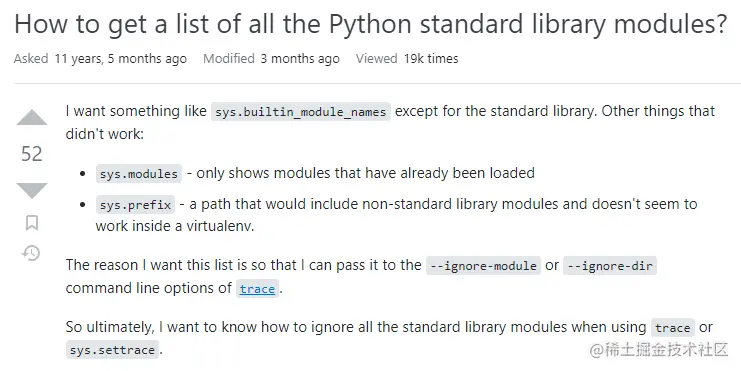Open the trace documentation link

(x=257, y=289)
